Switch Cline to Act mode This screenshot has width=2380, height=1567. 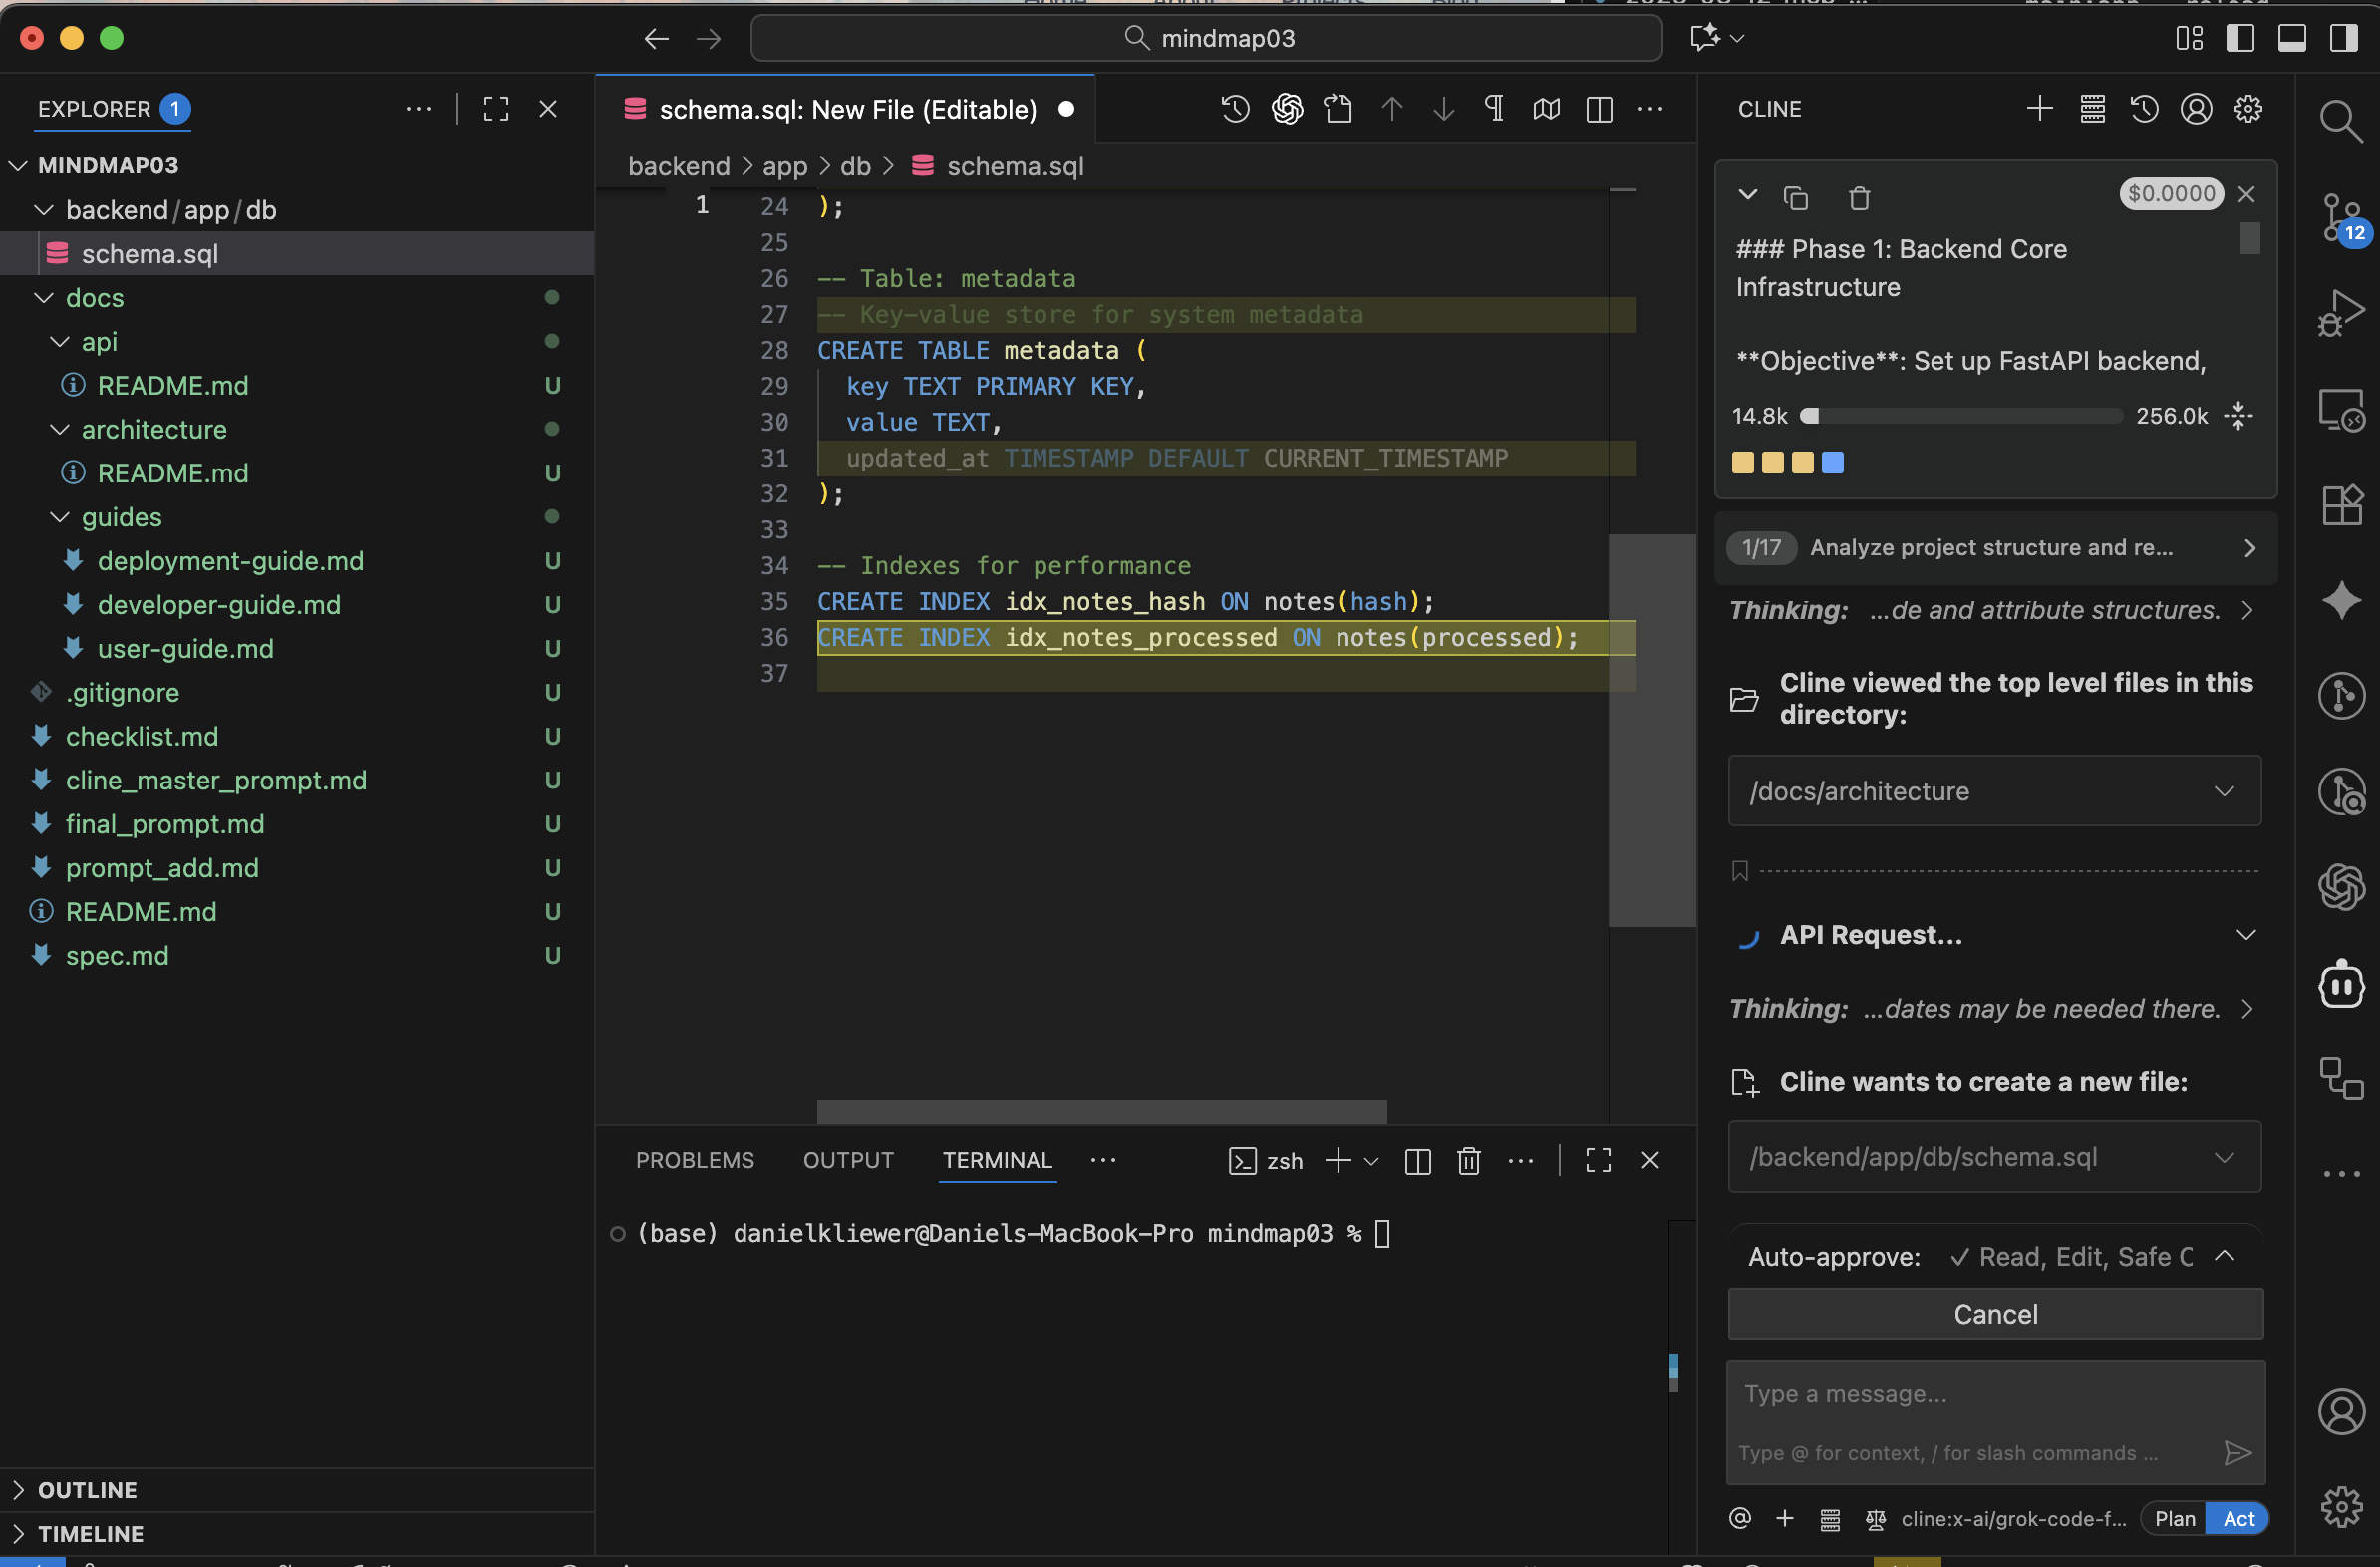coord(2238,1519)
